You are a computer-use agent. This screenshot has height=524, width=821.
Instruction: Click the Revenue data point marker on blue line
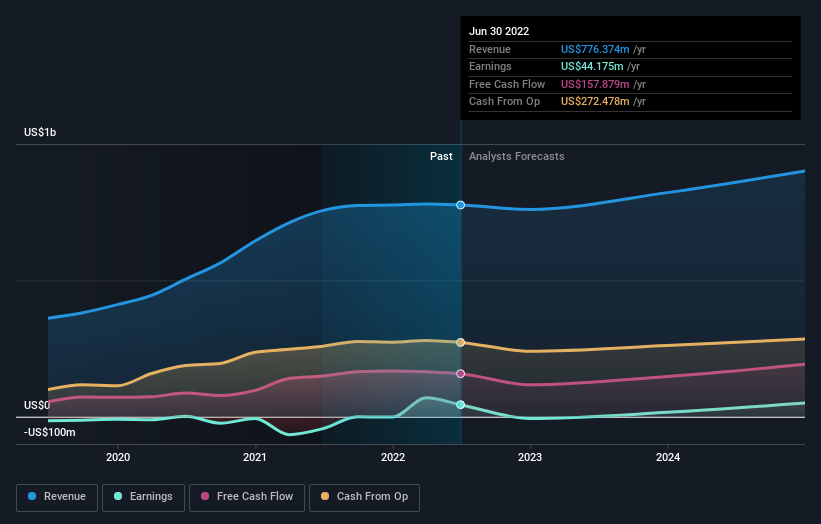460,205
